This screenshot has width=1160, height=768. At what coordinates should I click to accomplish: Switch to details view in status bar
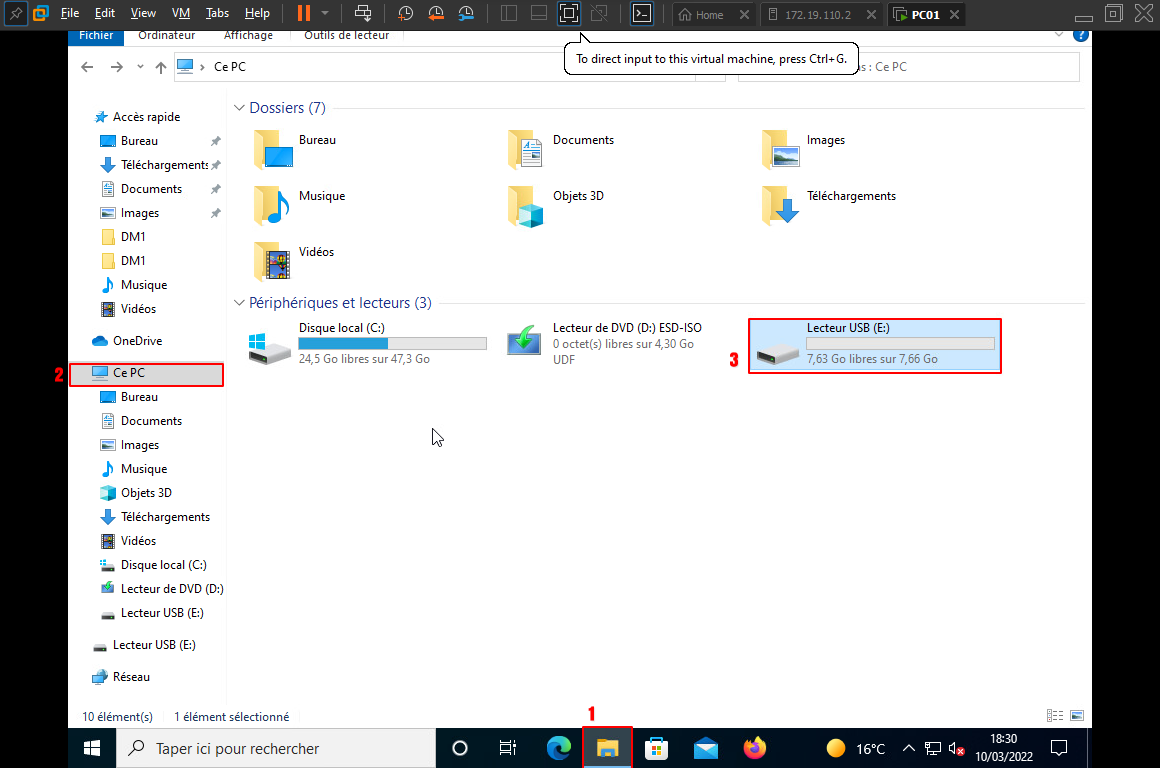tap(1055, 716)
